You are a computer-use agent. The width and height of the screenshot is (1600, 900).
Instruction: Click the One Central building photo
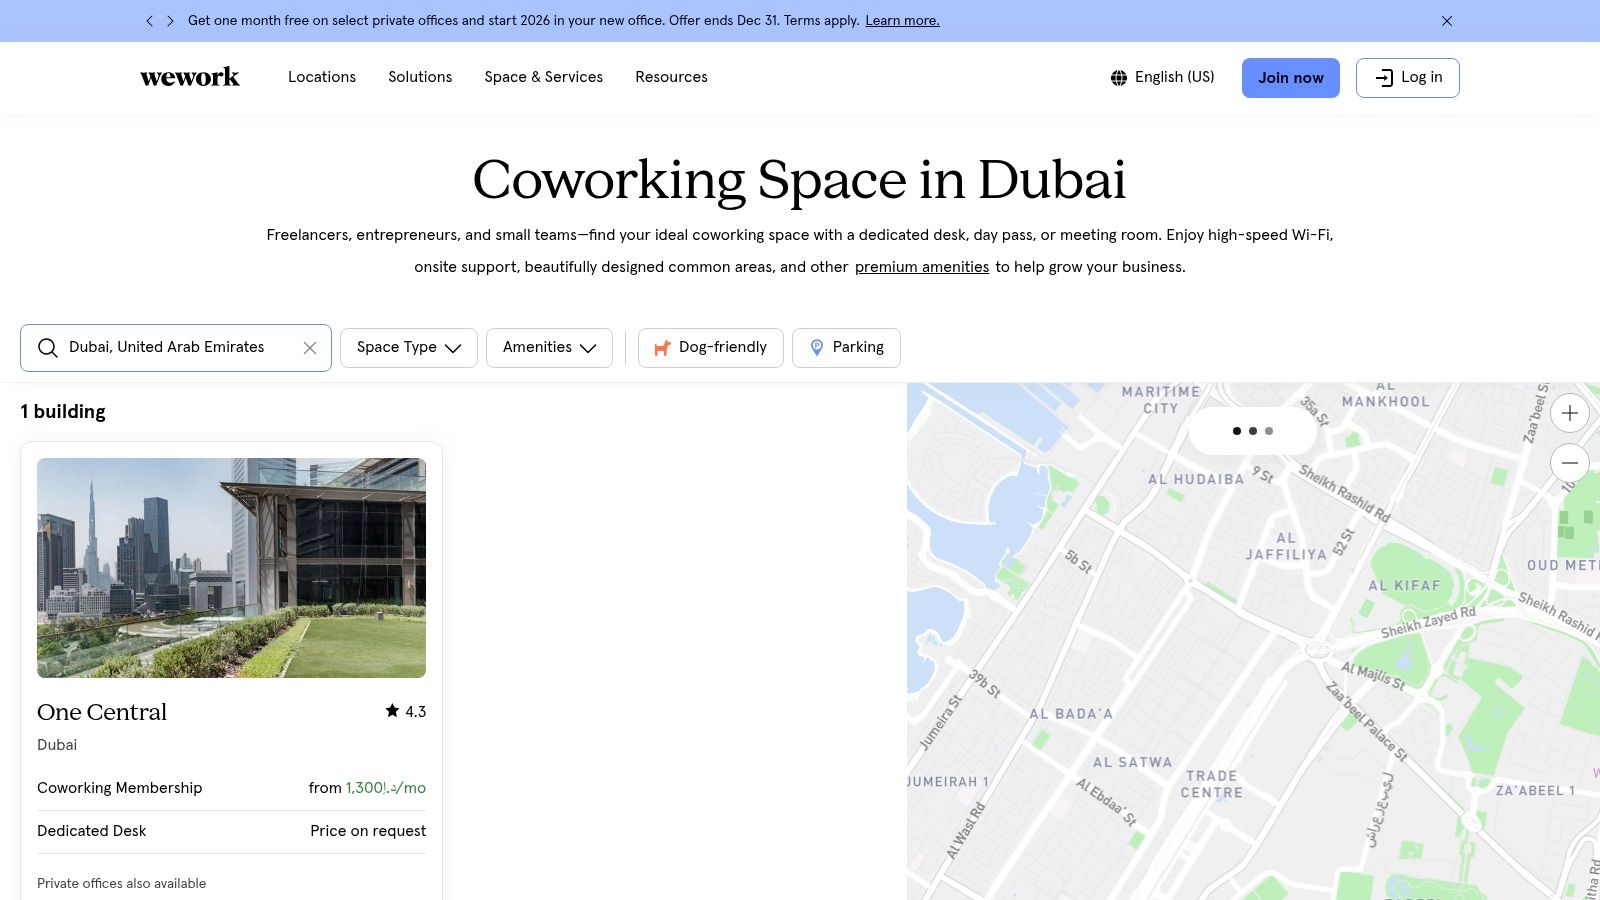coord(231,567)
